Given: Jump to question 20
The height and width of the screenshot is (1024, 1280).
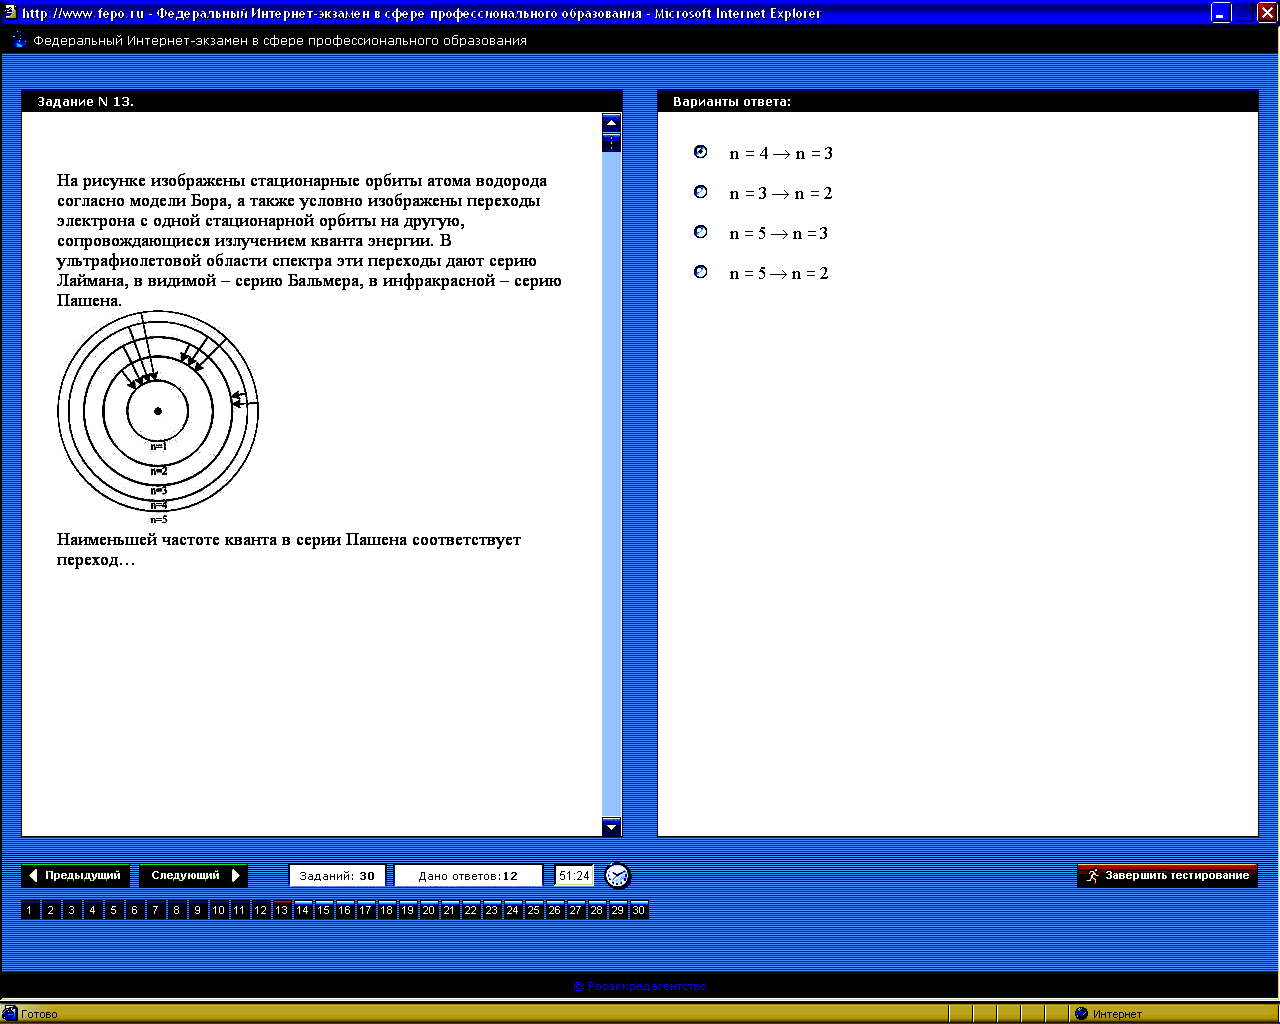Looking at the screenshot, I should pos(428,910).
